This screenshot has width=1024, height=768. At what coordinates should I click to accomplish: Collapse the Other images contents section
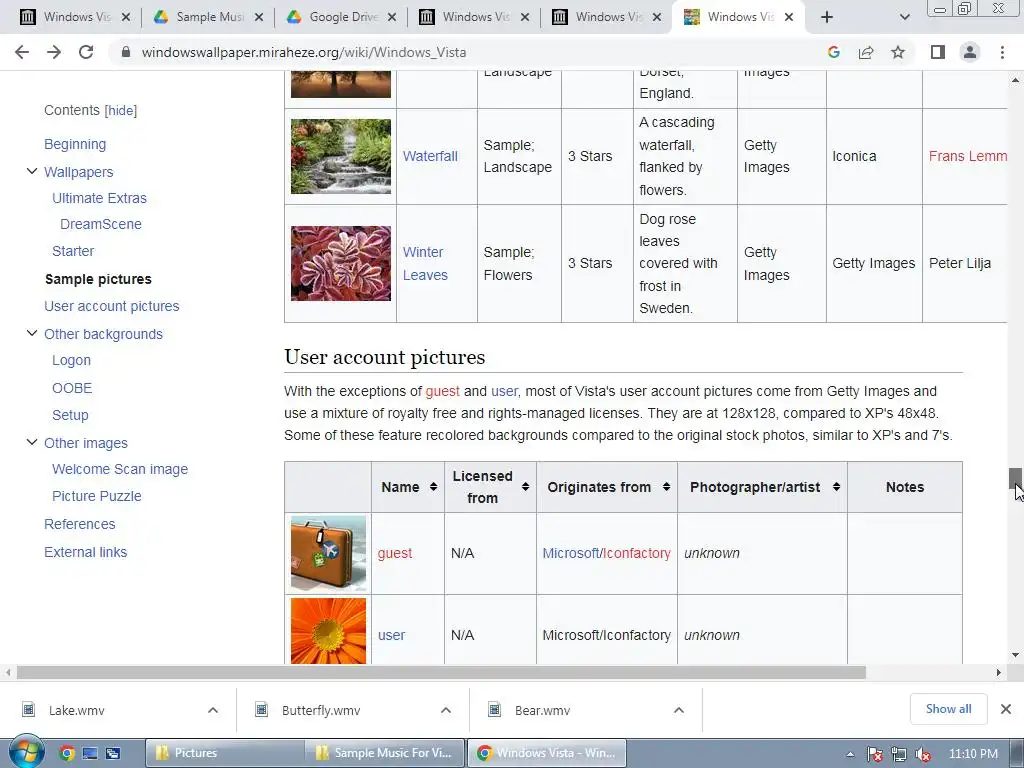[x=31, y=442]
